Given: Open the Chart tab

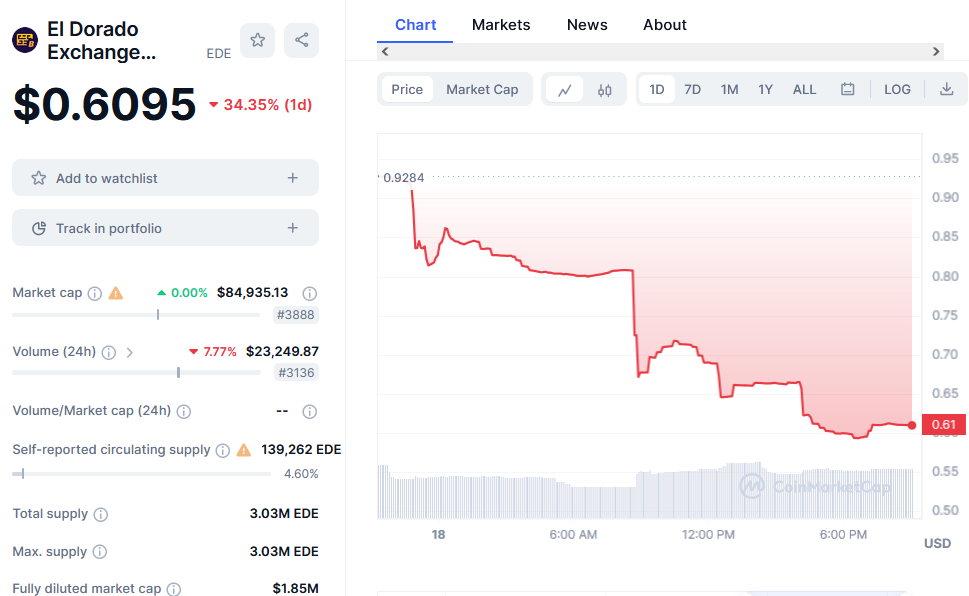Looking at the screenshot, I should [x=415, y=25].
